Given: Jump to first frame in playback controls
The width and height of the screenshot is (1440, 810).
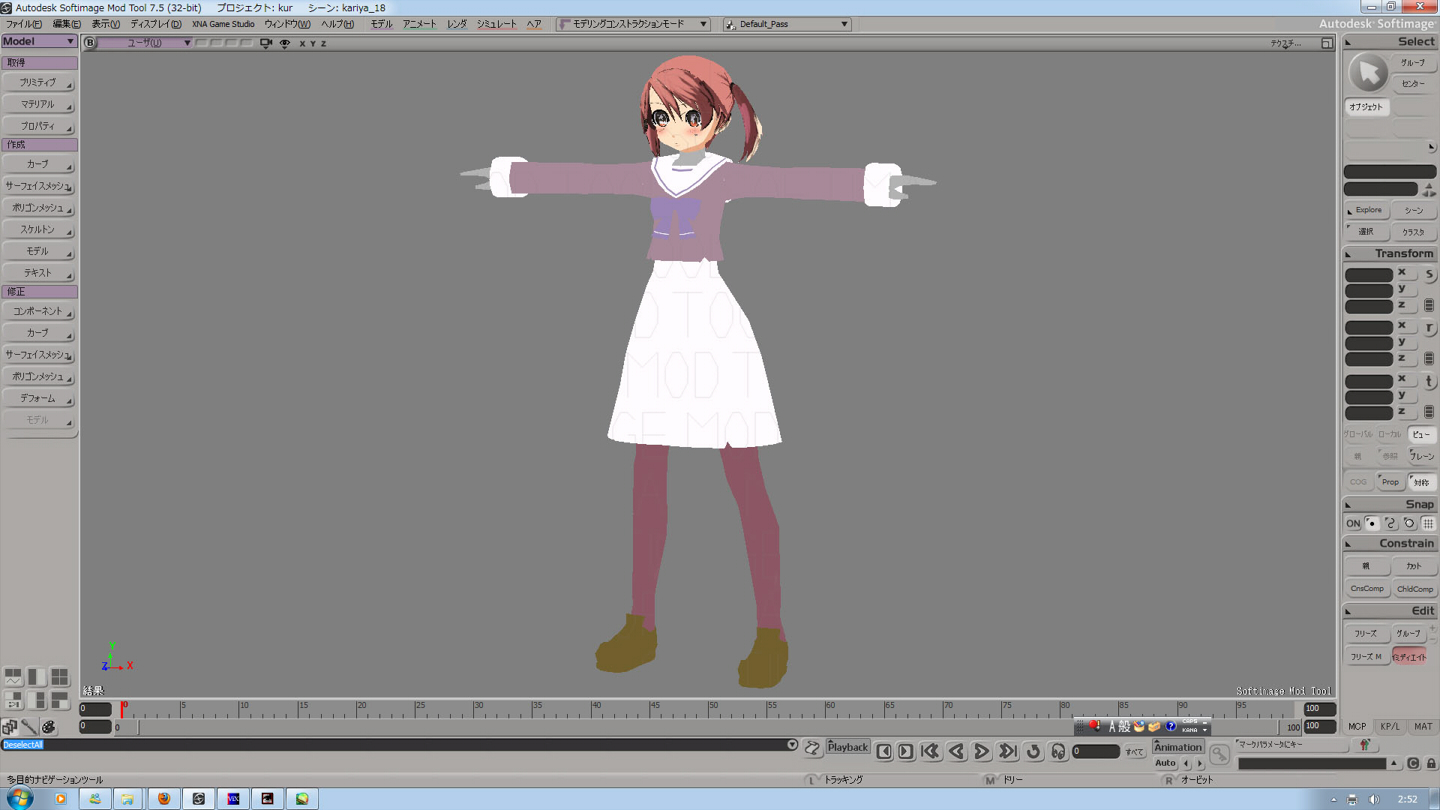Looking at the screenshot, I should [930, 751].
